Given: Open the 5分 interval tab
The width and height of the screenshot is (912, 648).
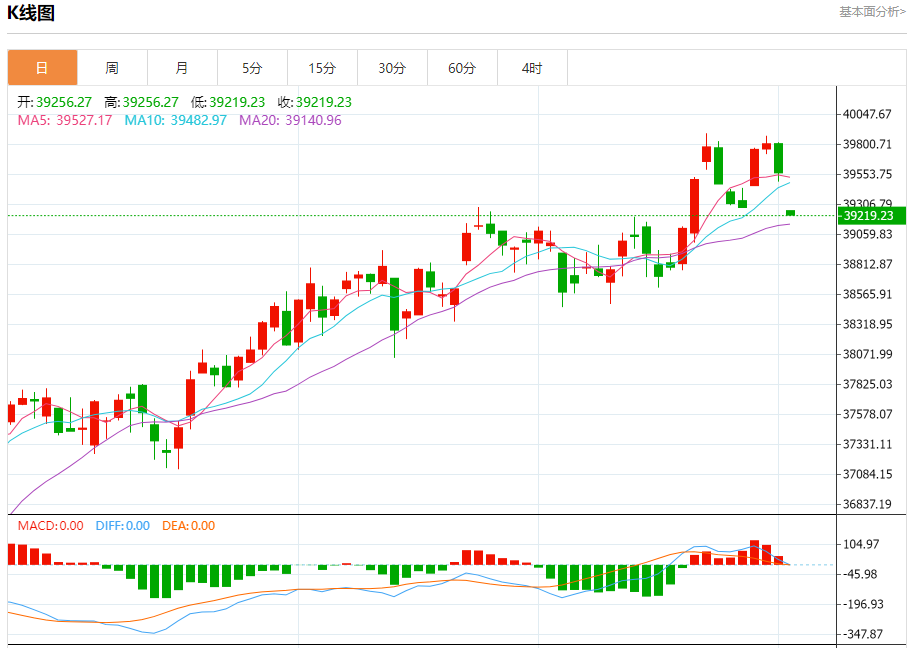Looking at the screenshot, I should pos(252,68).
